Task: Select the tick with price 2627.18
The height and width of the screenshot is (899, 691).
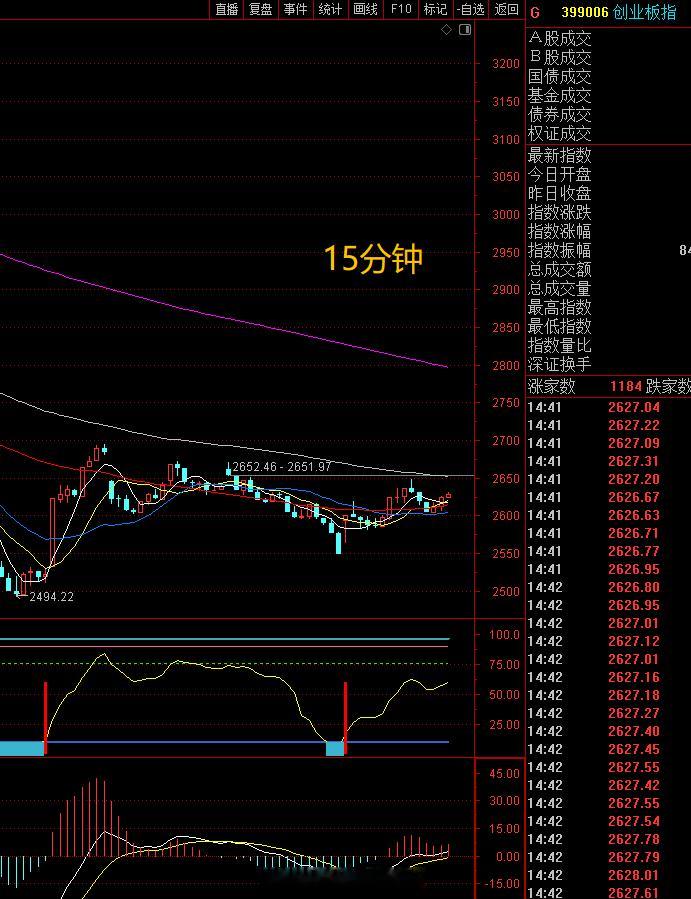Action: pos(609,695)
